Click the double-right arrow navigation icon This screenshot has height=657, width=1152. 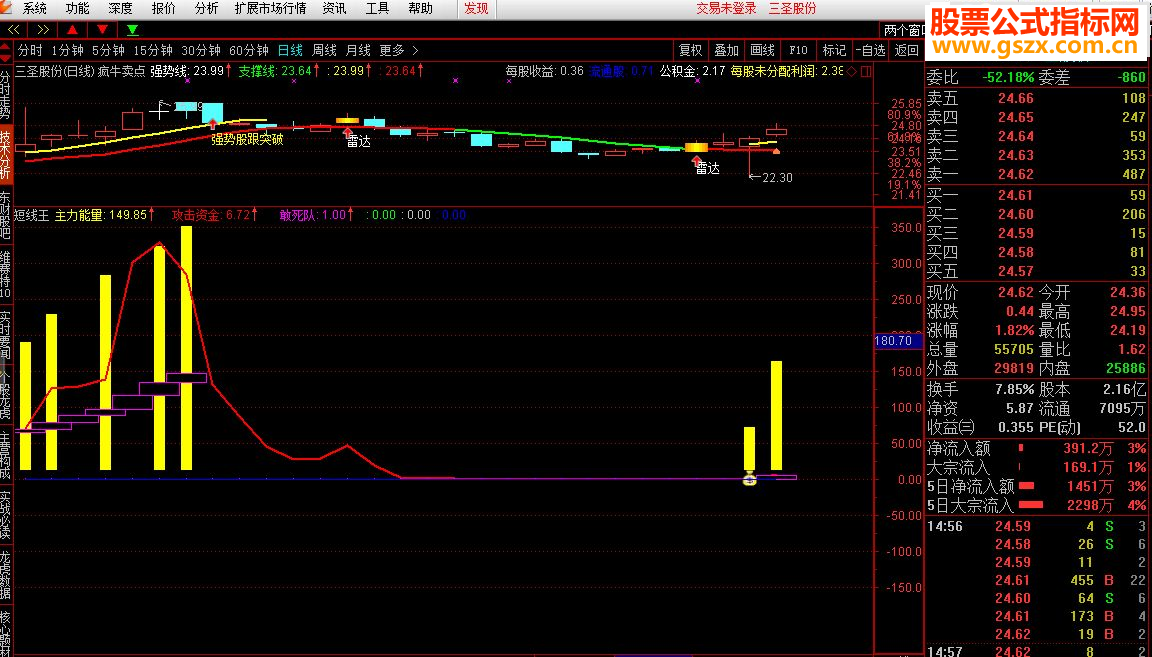(x=43, y=30)
